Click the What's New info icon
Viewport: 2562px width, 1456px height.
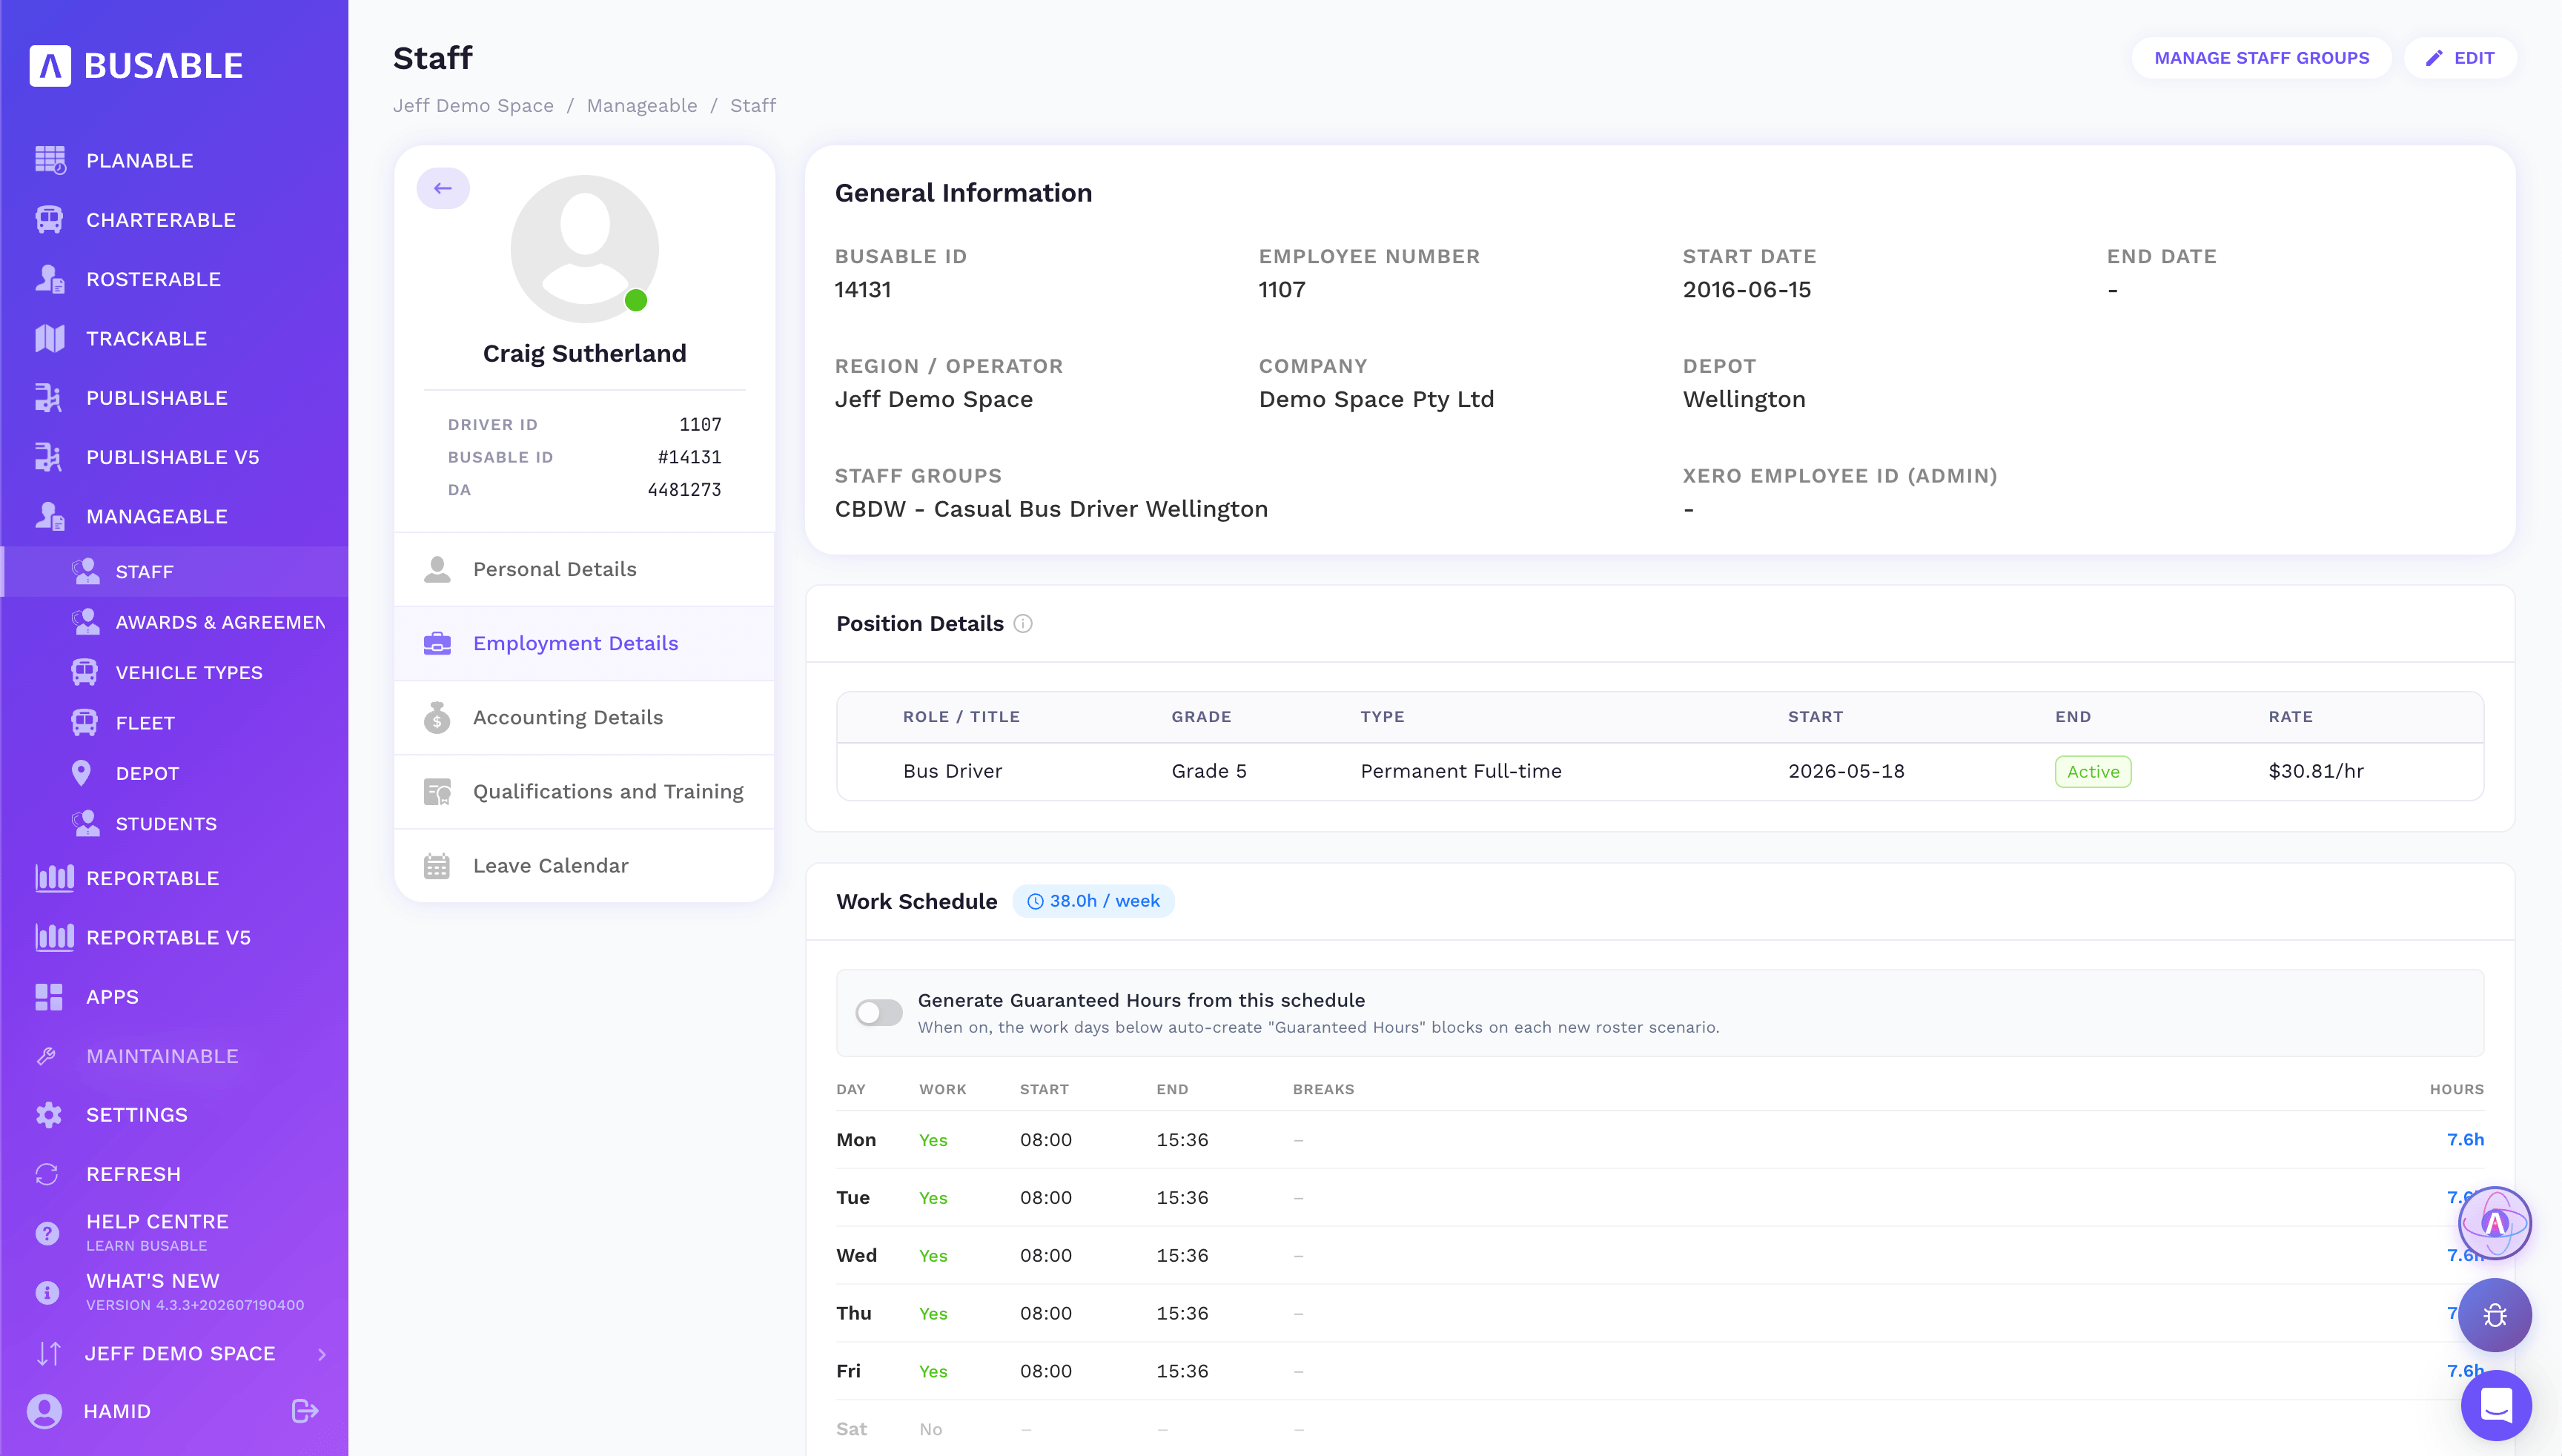pos(47,1292)
